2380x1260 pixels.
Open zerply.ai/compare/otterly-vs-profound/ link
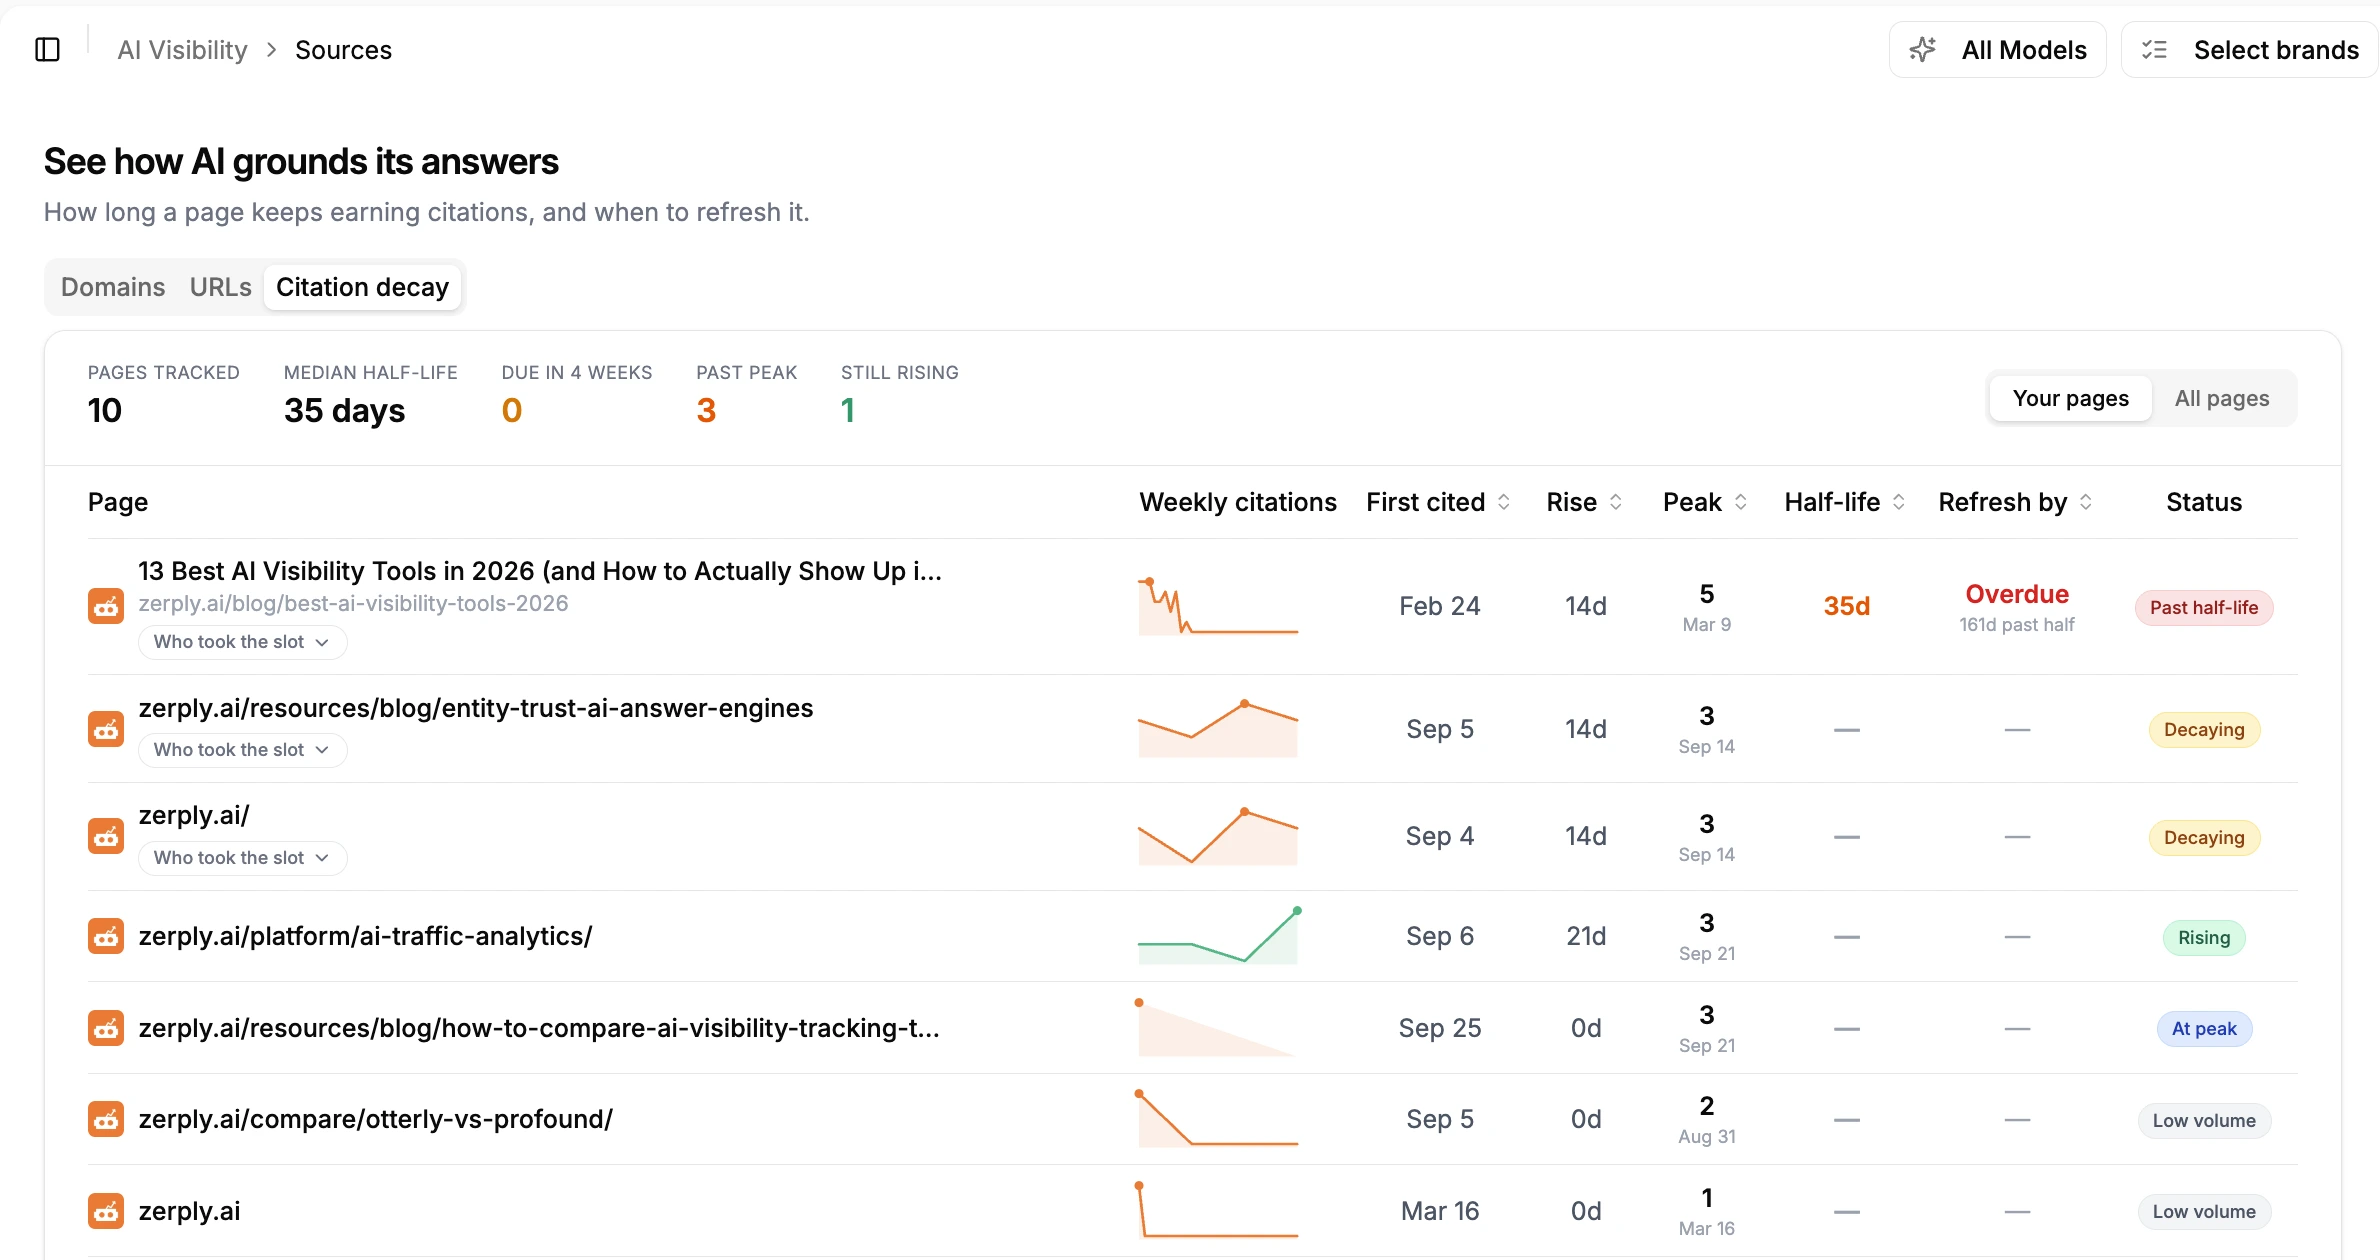pyautogui.click(x=376, y=1119)
